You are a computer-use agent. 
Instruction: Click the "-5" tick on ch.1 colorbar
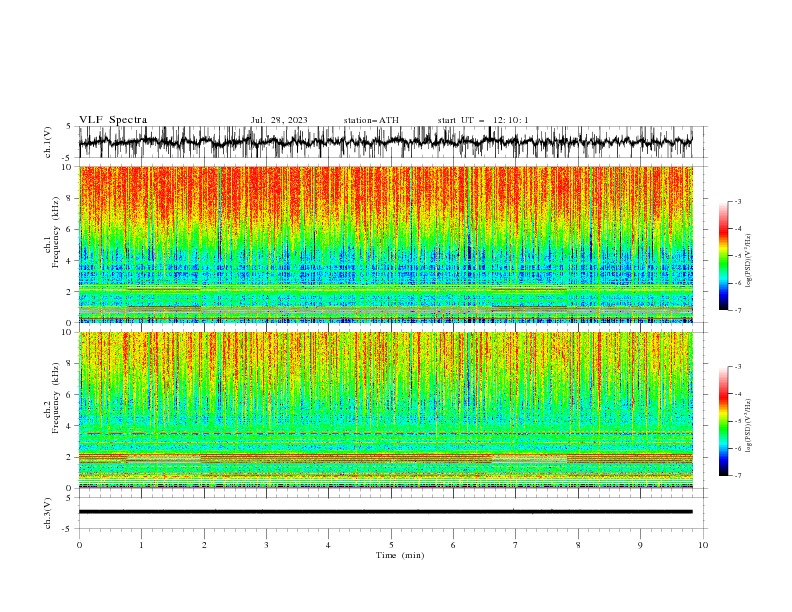pyautogui.click(x=737, y=256)
